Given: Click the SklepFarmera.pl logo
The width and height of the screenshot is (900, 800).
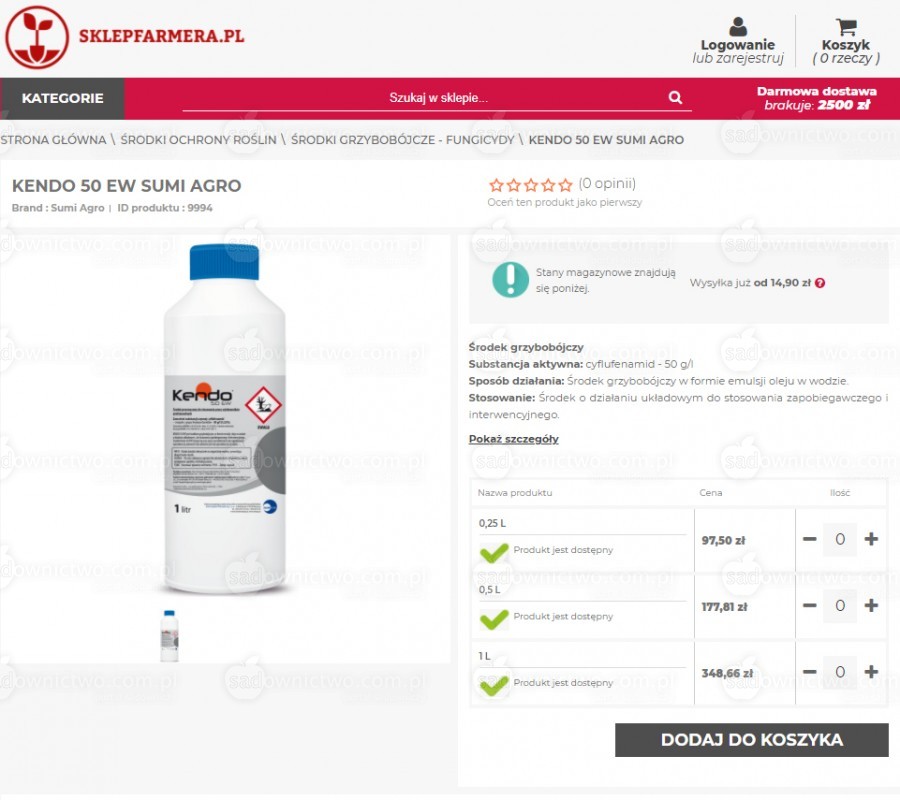Looking at the screenshot, I should tap(125, 37).
